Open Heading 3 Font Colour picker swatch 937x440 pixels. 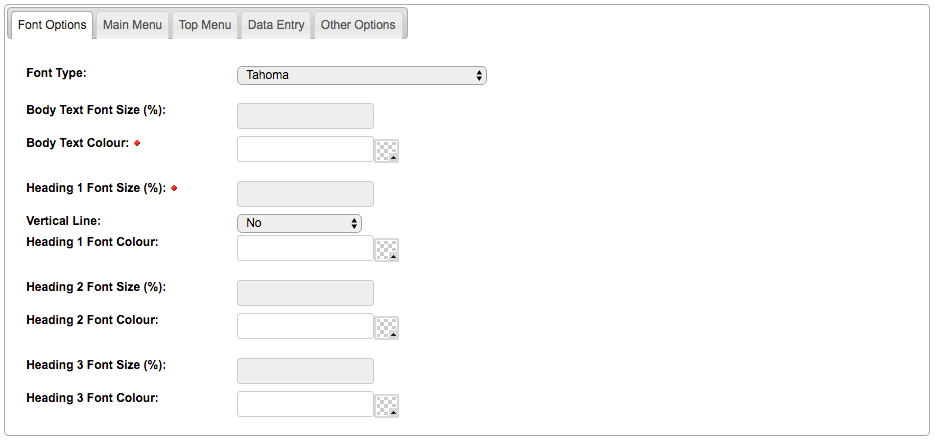pos(387,405)
